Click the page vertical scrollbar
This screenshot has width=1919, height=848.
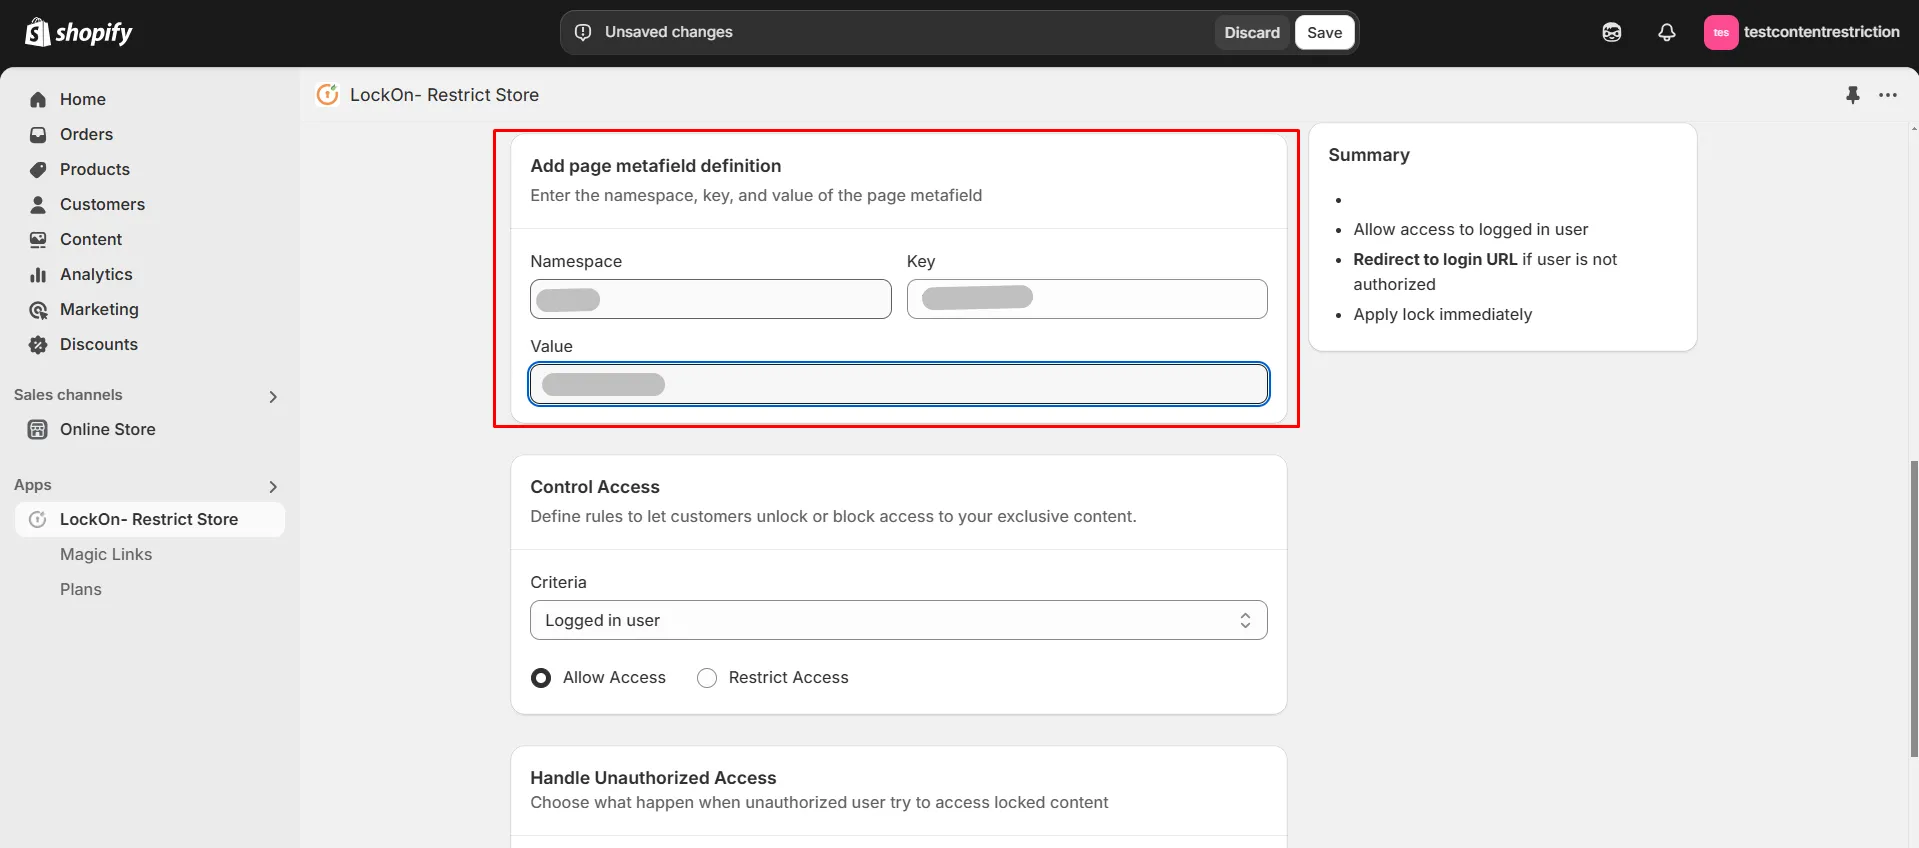(1913, 608)
